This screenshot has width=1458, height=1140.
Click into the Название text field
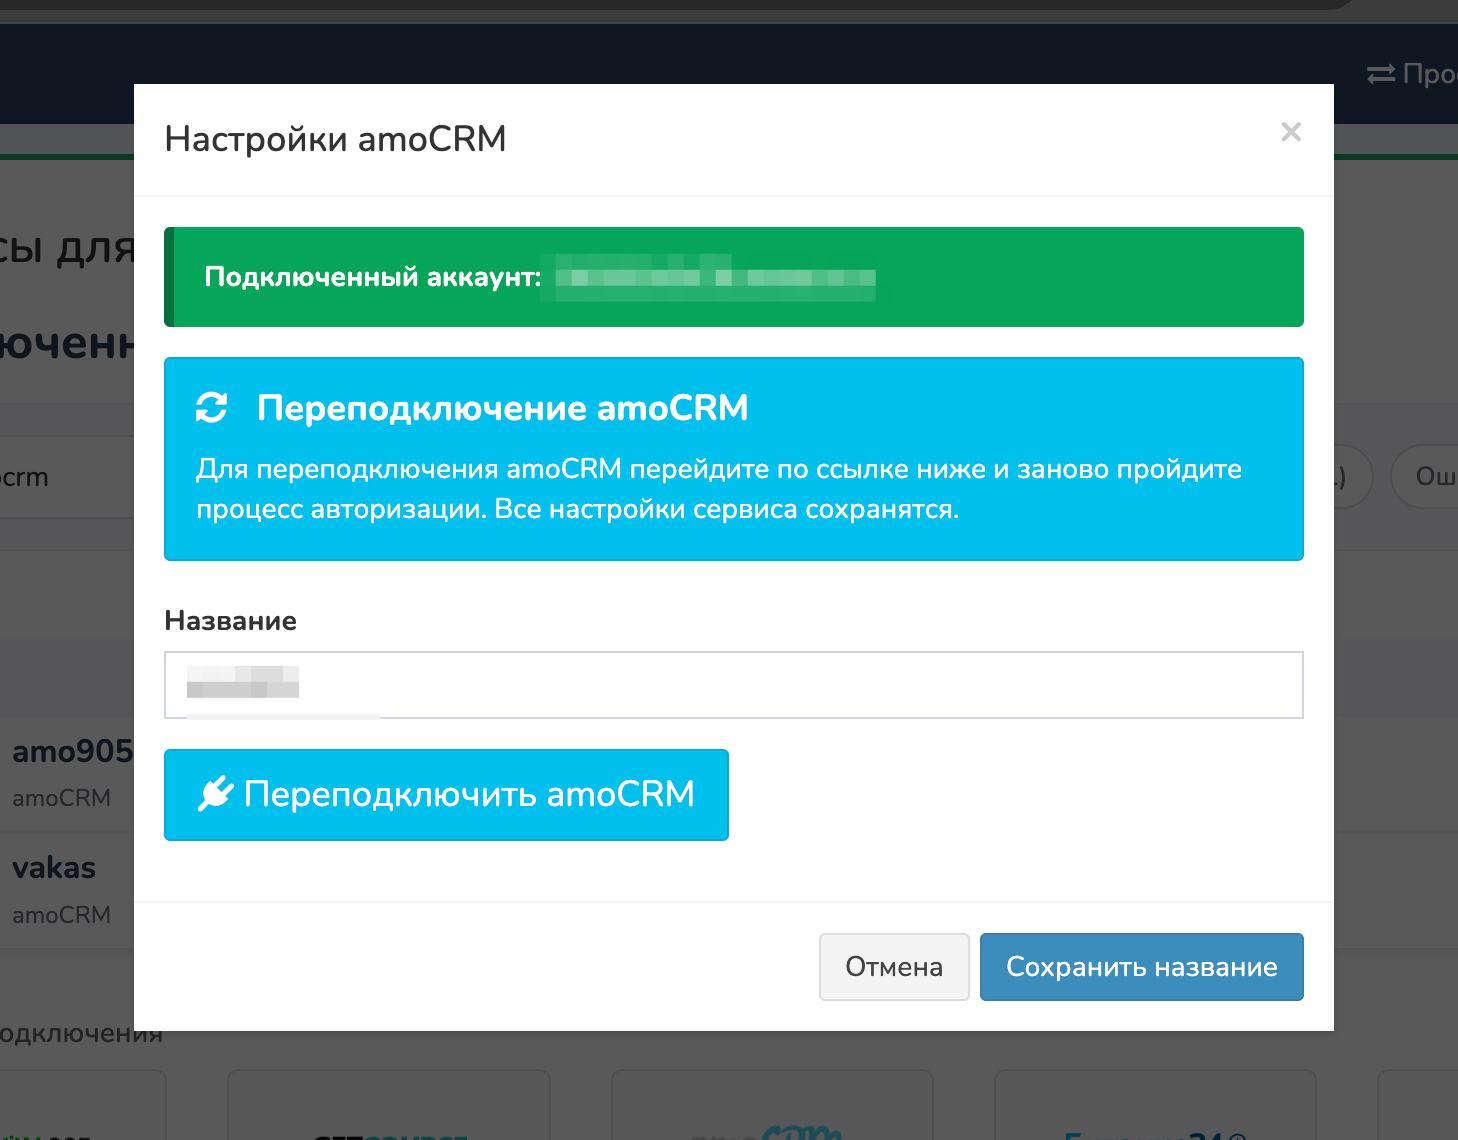733,685
